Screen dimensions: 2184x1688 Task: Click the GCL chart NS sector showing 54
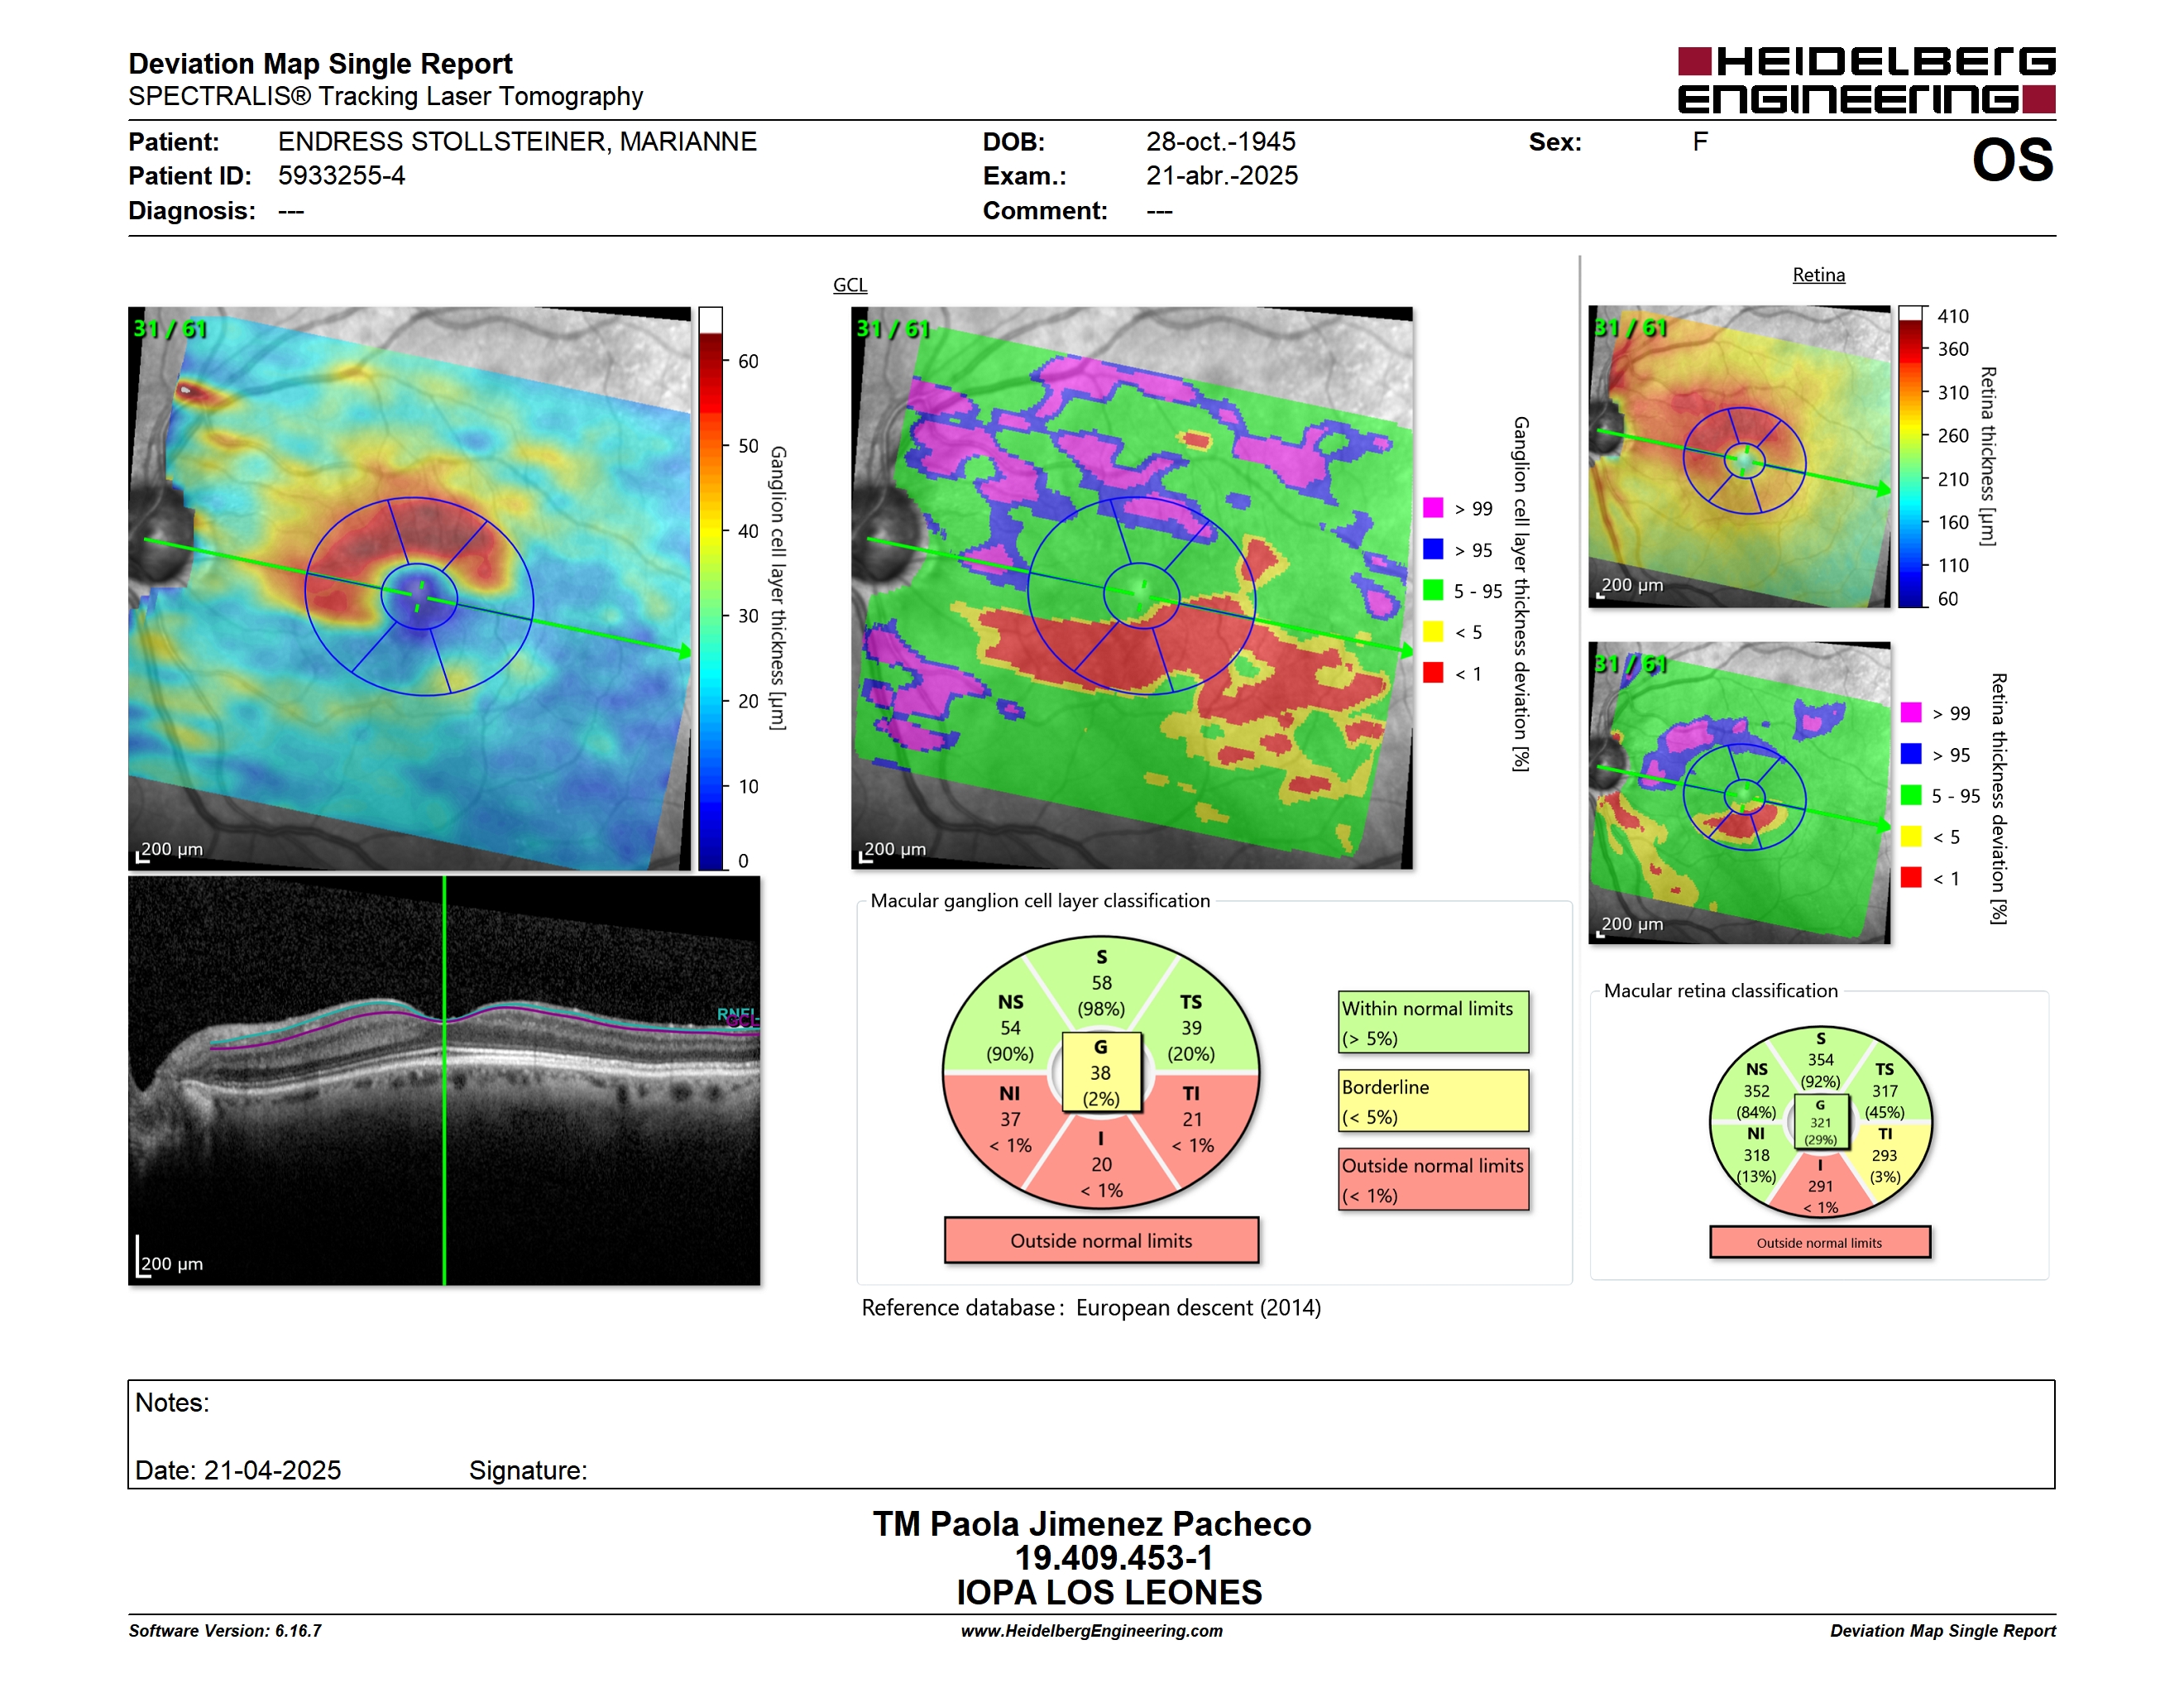(x=1010, y=1027)
